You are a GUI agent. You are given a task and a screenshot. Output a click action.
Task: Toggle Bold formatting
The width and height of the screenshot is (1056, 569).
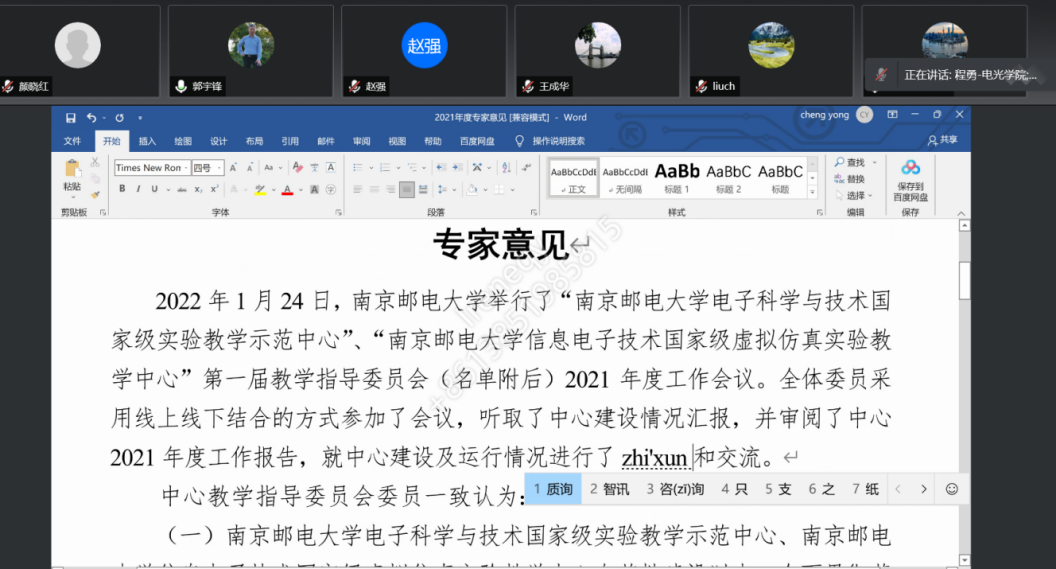pos(122,189)
